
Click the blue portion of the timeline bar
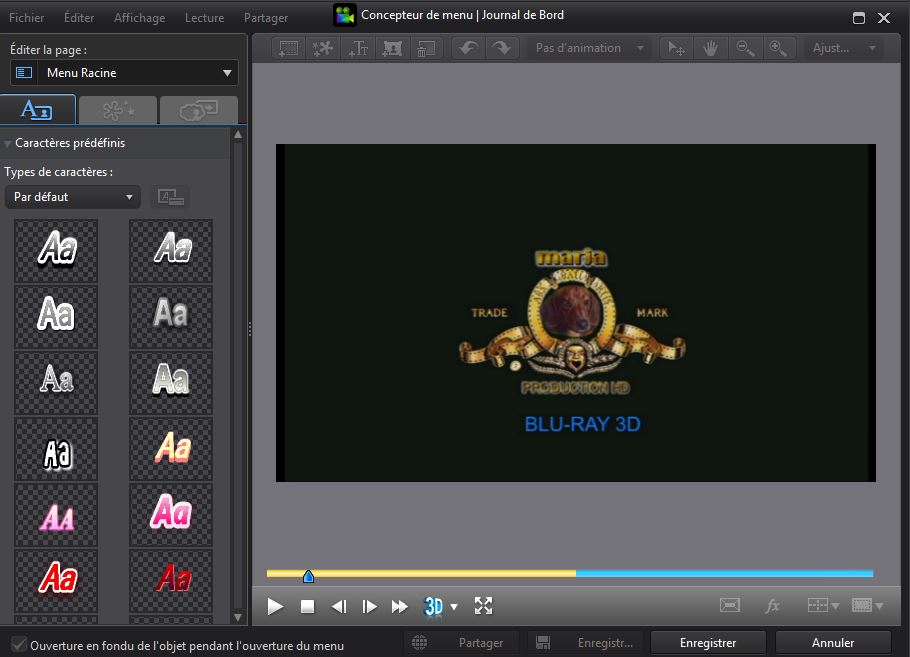coord(724,573)
